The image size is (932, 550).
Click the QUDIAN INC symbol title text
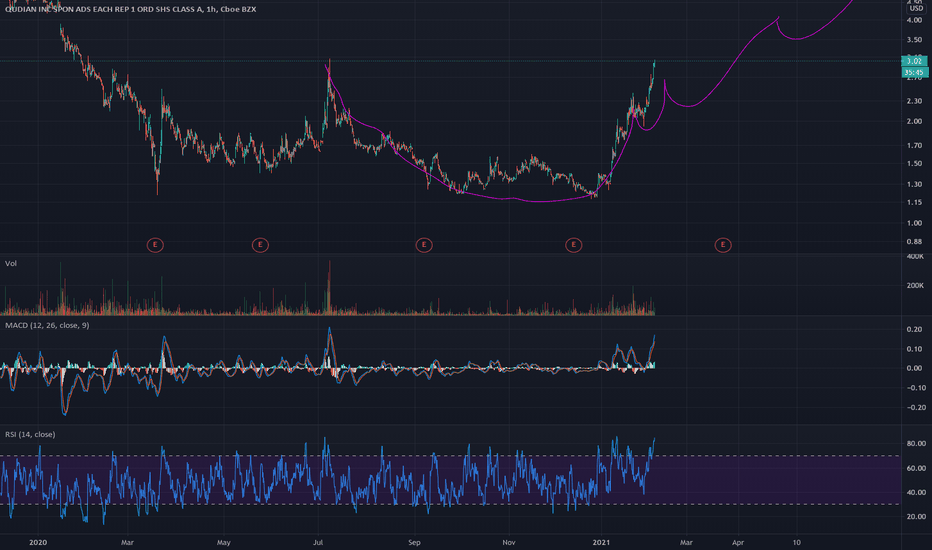click(131, 10)
